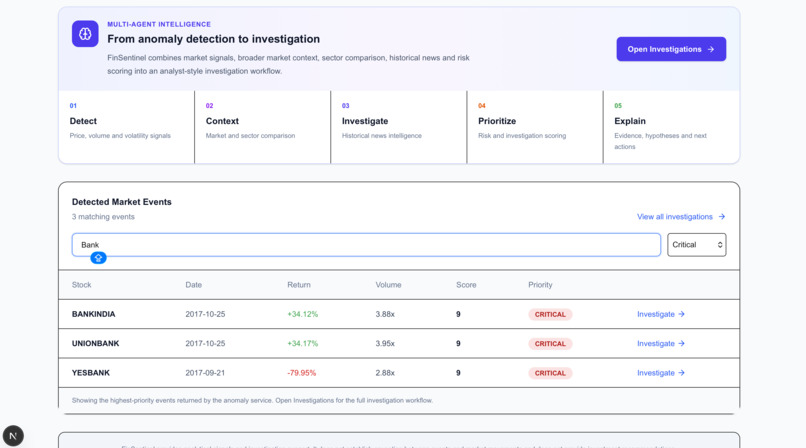The width and height of the screenshot is (806, 448).
Task: Select the YESBANK stock name
Action: tap(90, 373)
